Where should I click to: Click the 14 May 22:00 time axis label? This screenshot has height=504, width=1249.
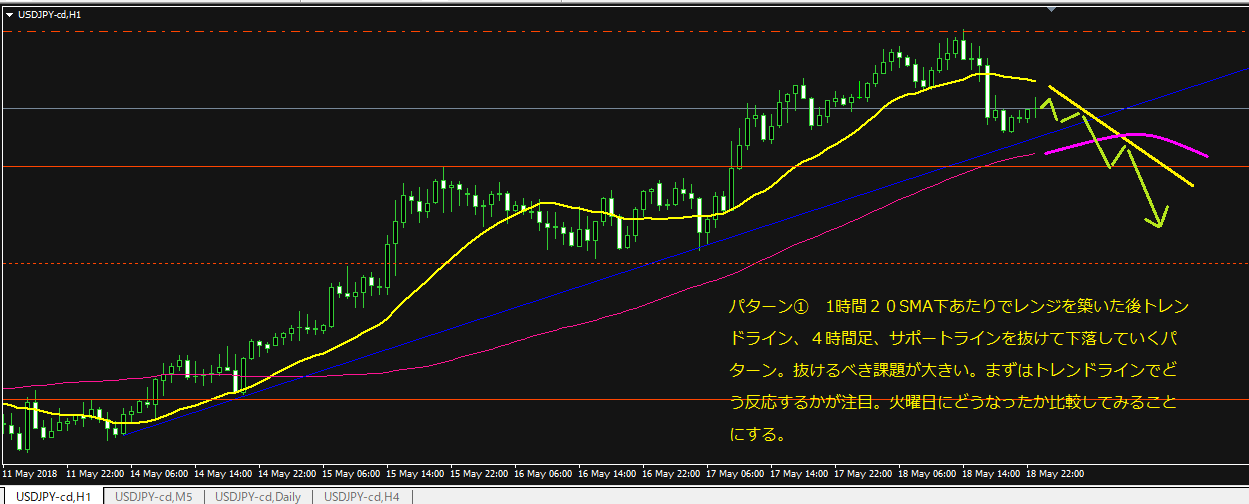287,473
